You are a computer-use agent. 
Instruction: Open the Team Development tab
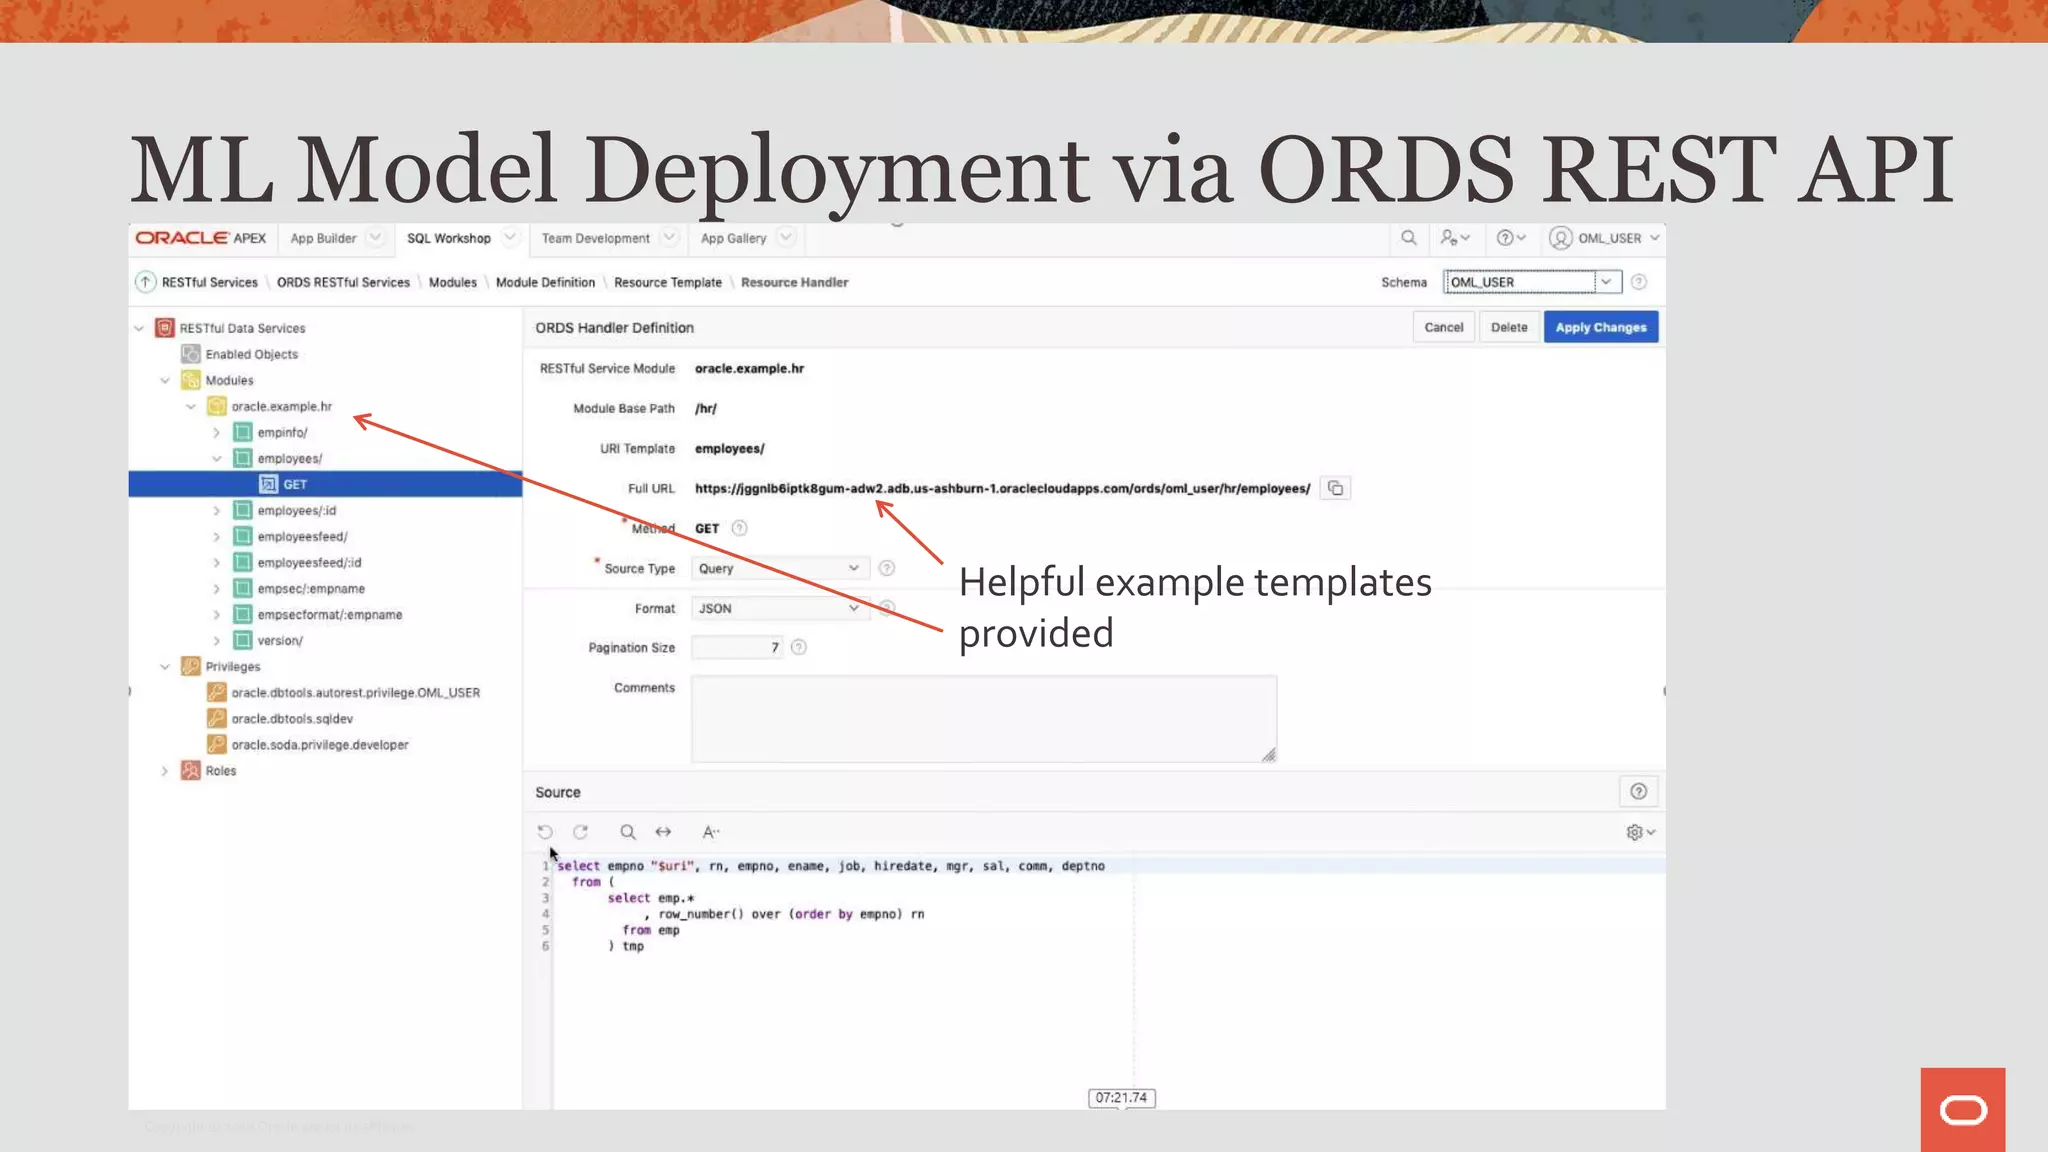pos(596,238)
